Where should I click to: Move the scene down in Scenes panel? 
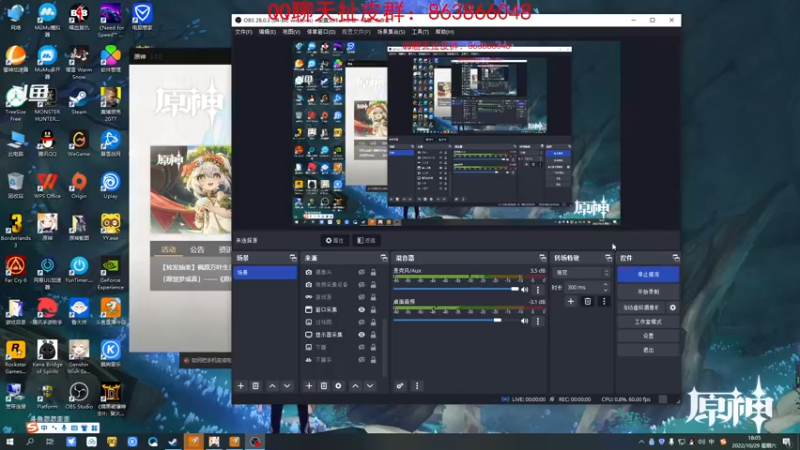click(287, 386)
